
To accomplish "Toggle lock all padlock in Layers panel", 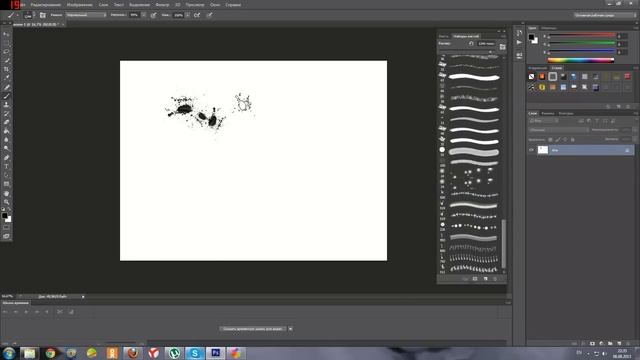I will click(x=573, y=140).
